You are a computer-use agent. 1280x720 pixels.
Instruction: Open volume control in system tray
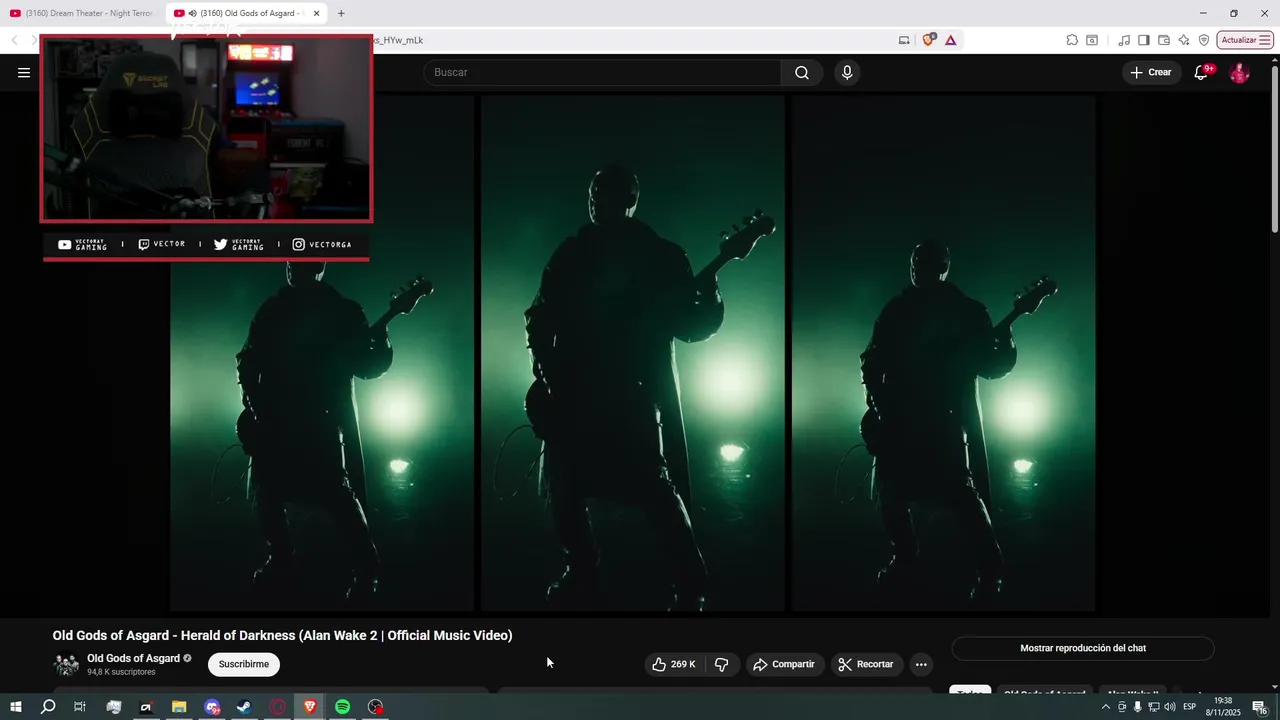[1169, 707]
